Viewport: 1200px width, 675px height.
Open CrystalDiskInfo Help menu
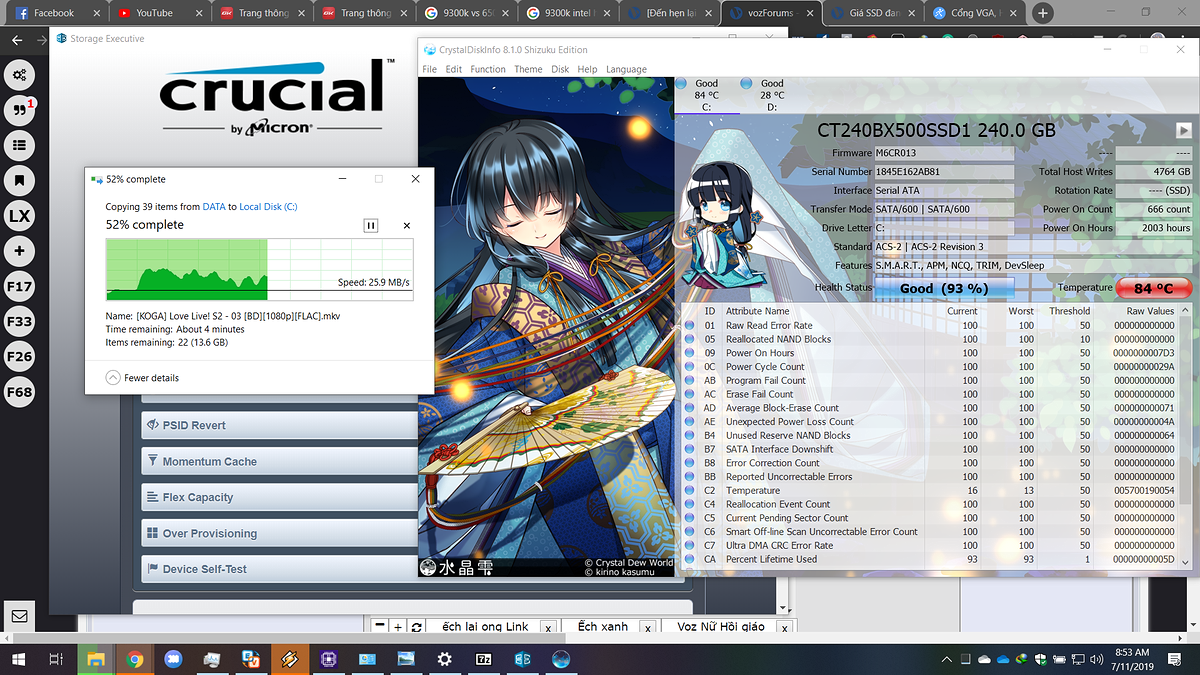[x=587, y=69]
